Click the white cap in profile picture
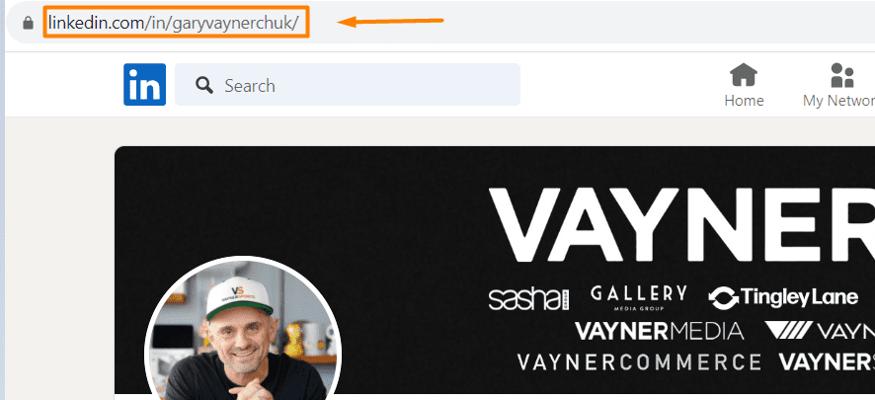875x400 pixels. coord(239,297)
